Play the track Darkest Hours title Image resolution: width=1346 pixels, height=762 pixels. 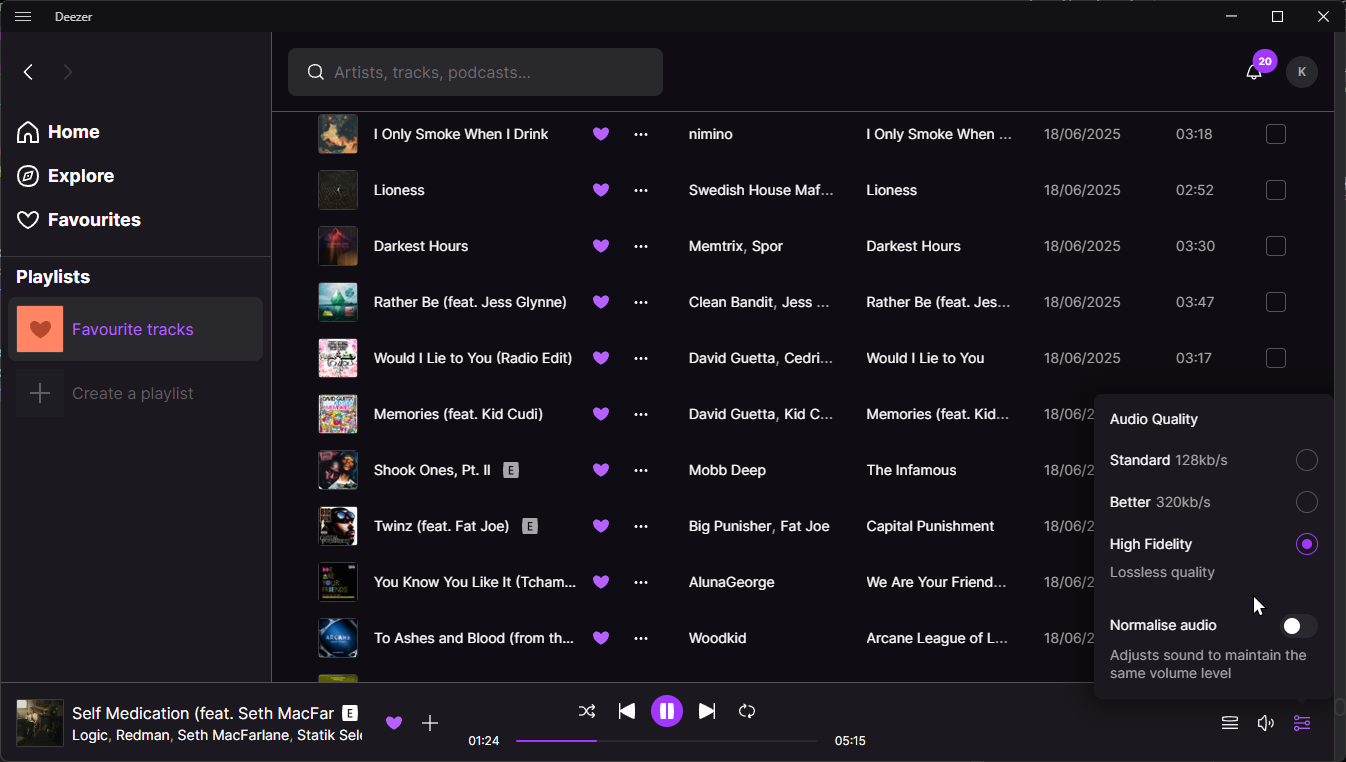point(421,246)
